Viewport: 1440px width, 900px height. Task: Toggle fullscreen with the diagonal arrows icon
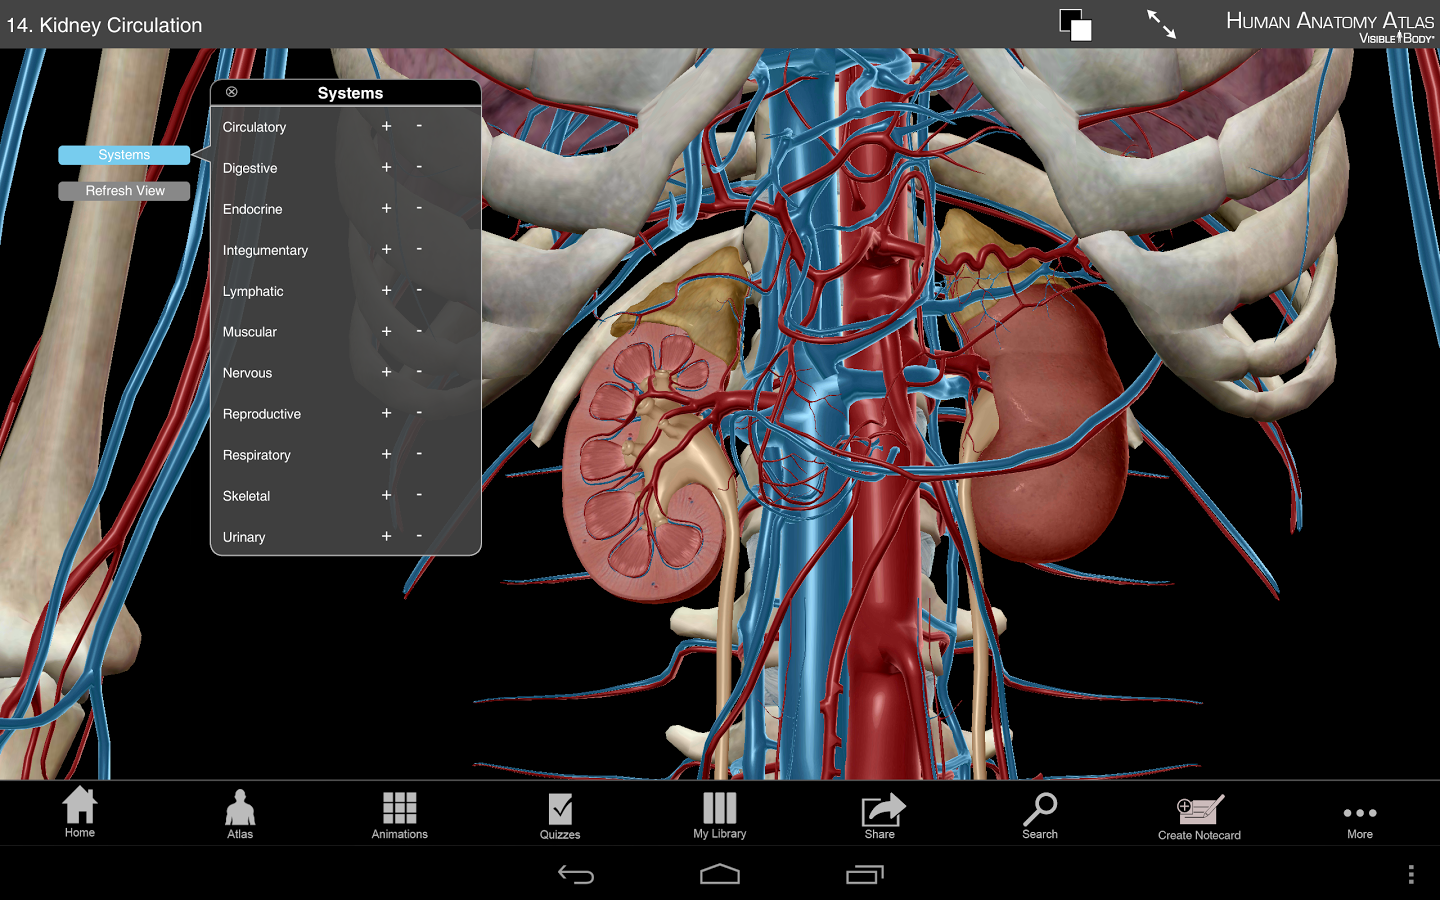(x=1161, y=24)
